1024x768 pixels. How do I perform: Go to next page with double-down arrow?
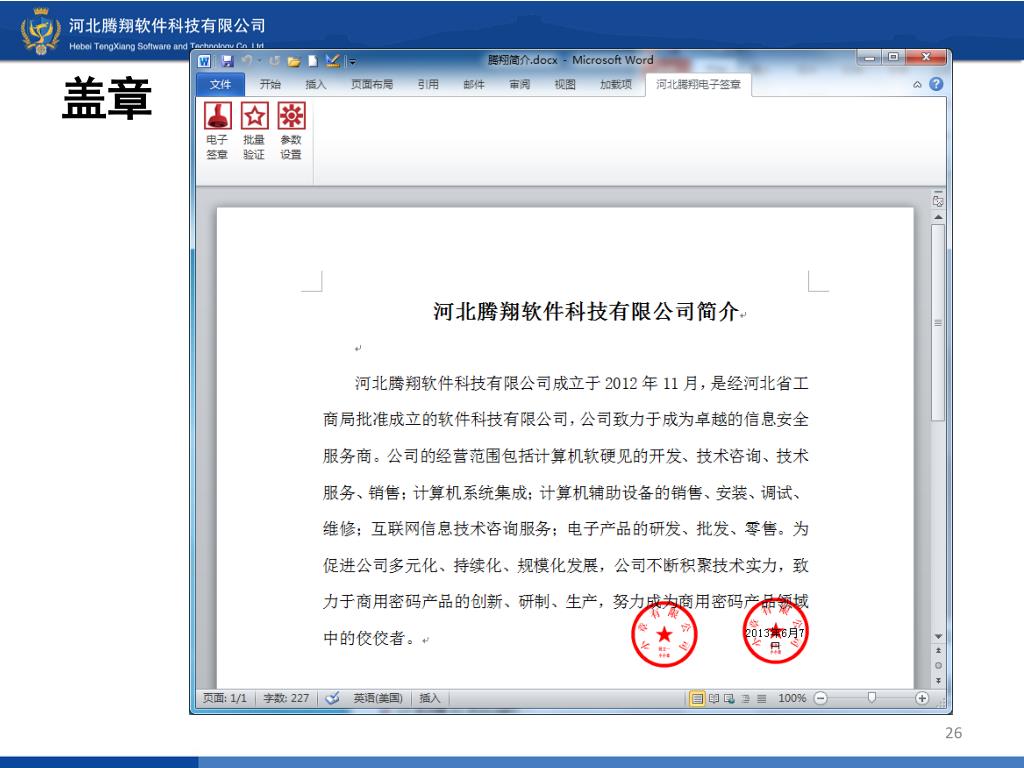pyautogui.click(x=938, y=680)
